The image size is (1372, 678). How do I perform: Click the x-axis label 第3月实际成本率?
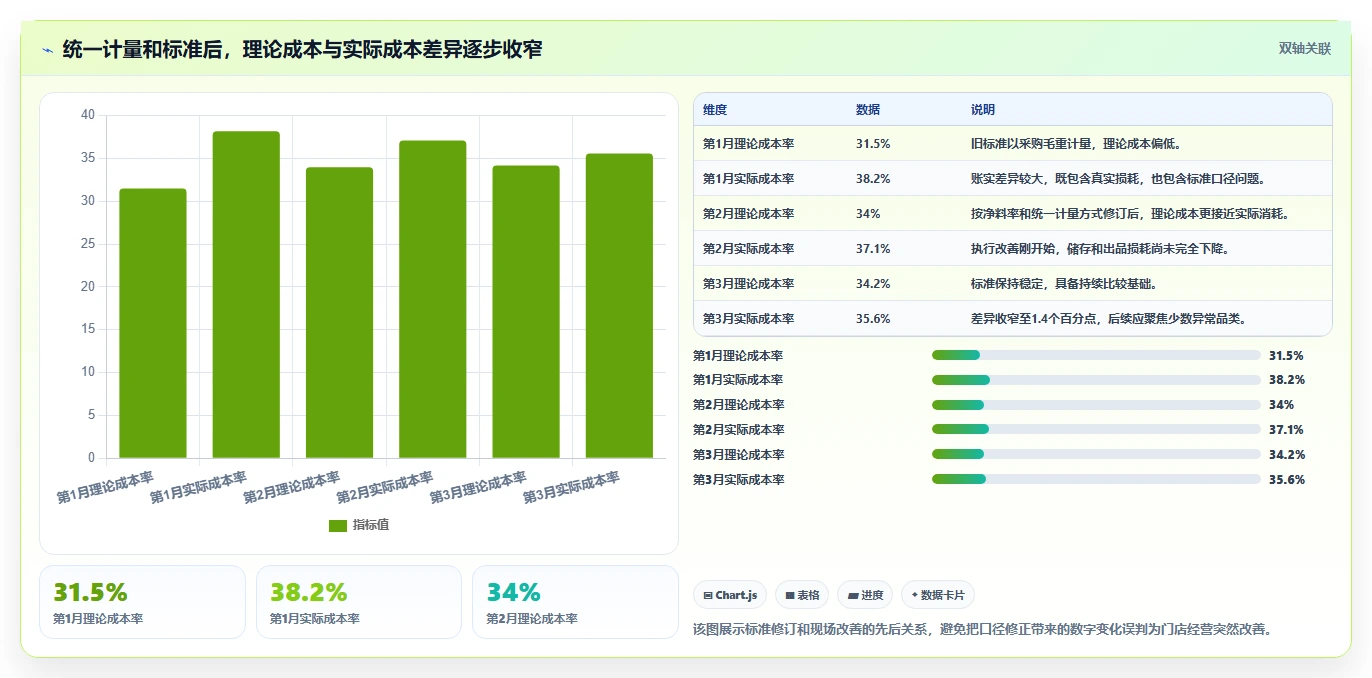click(572, 488)
